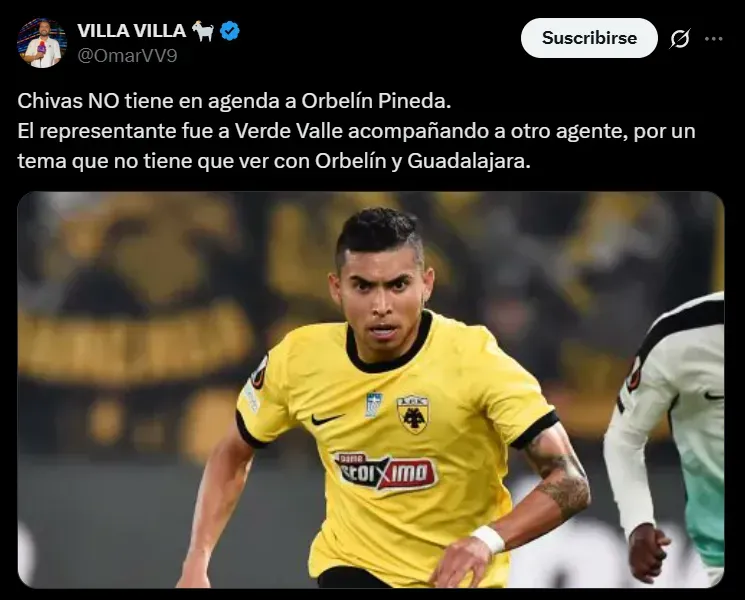Click the tweet text about Chivas
This screenshot has height=600, width=745.
pos(356,131)
